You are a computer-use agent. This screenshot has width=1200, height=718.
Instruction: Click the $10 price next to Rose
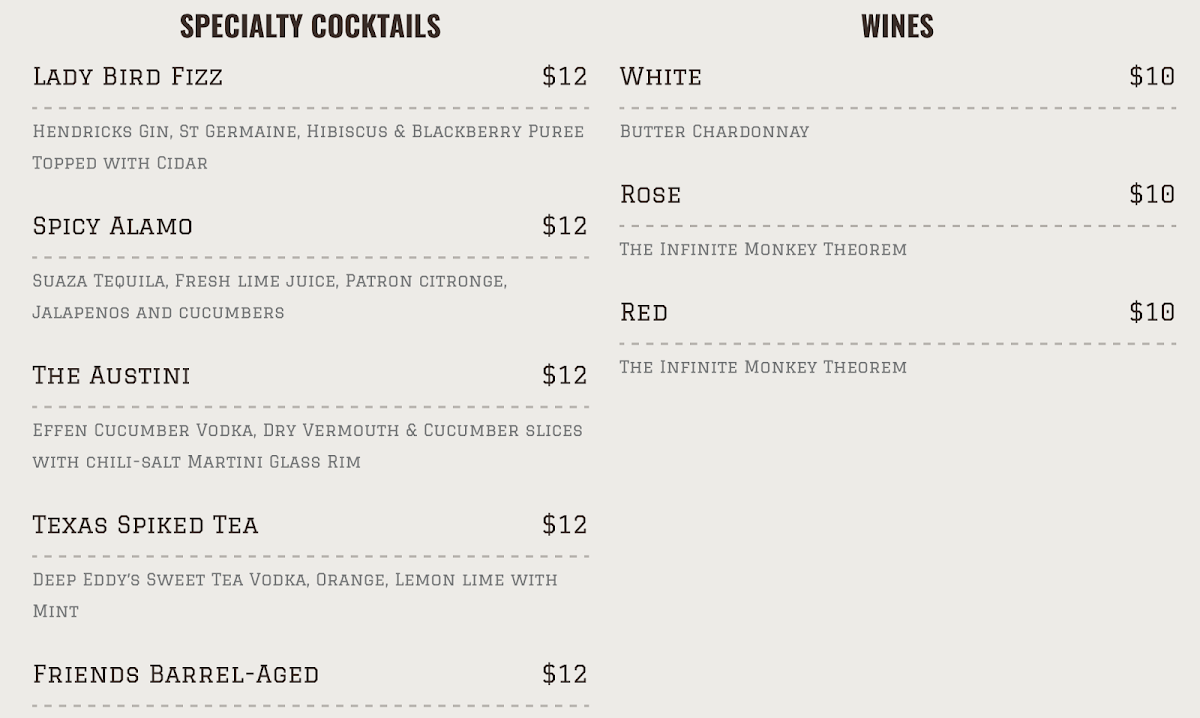click(x=1152, y=194)
